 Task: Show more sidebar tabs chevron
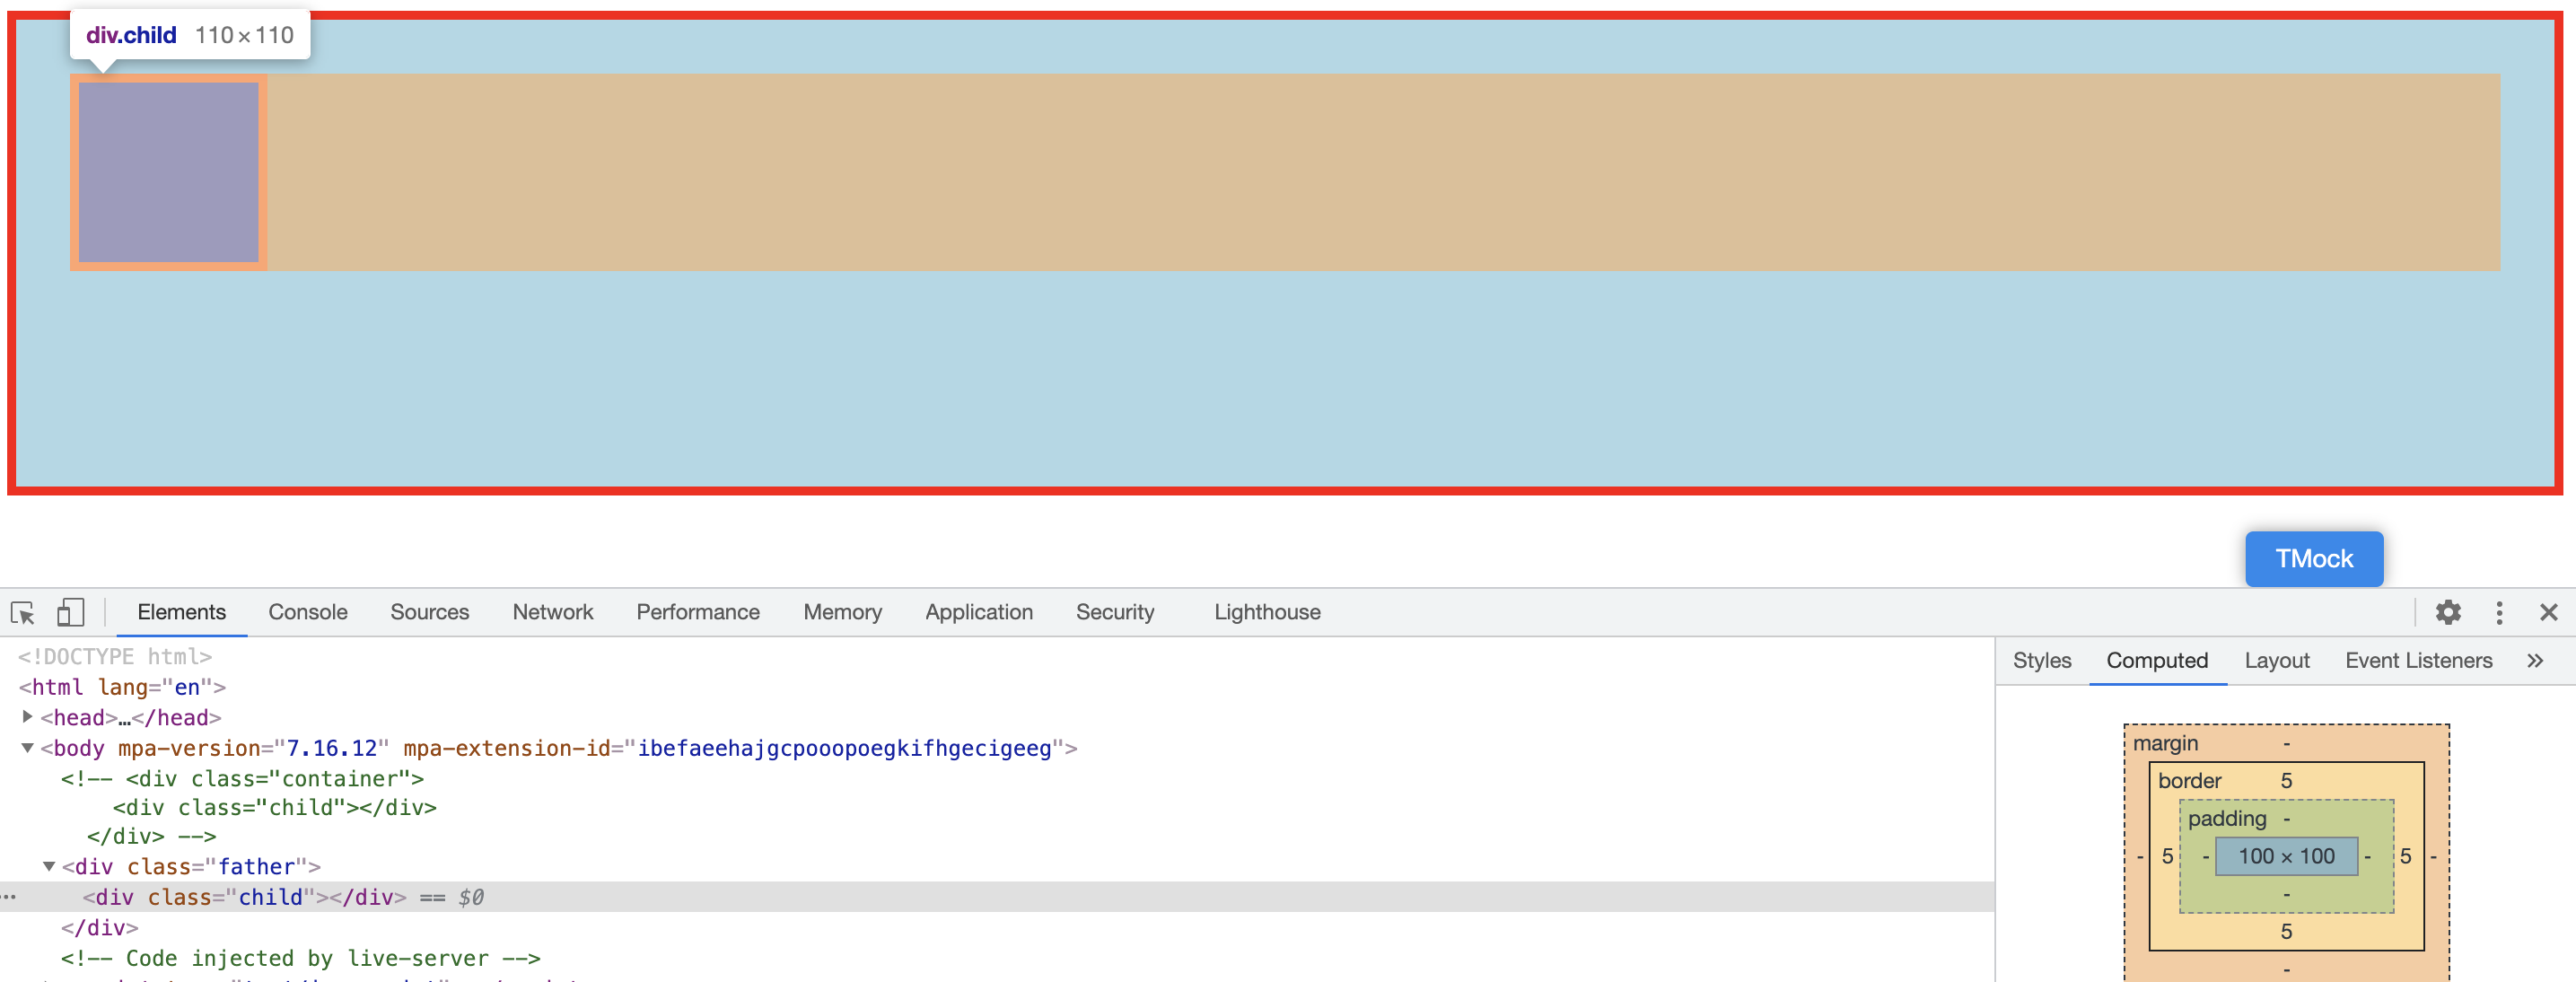pos(2534,660)
